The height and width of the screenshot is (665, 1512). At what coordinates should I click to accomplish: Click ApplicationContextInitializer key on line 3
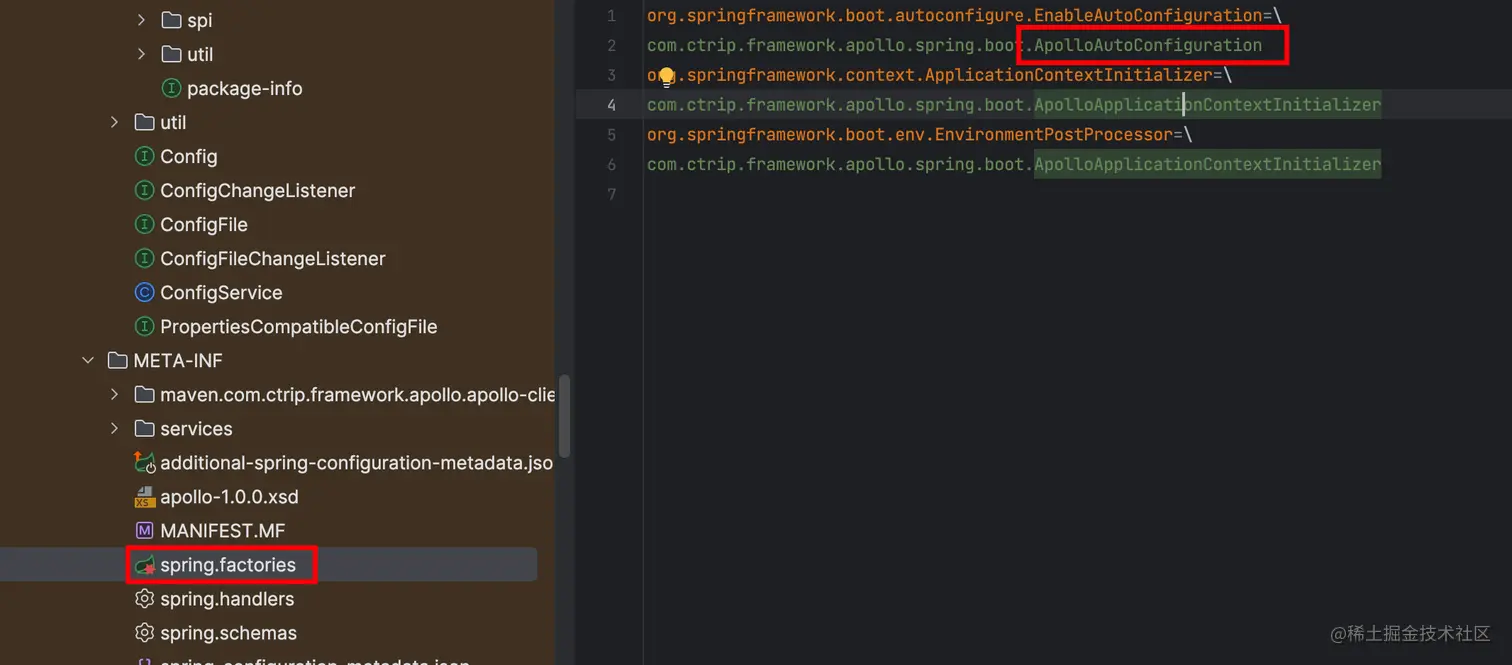click(1069, 75)
